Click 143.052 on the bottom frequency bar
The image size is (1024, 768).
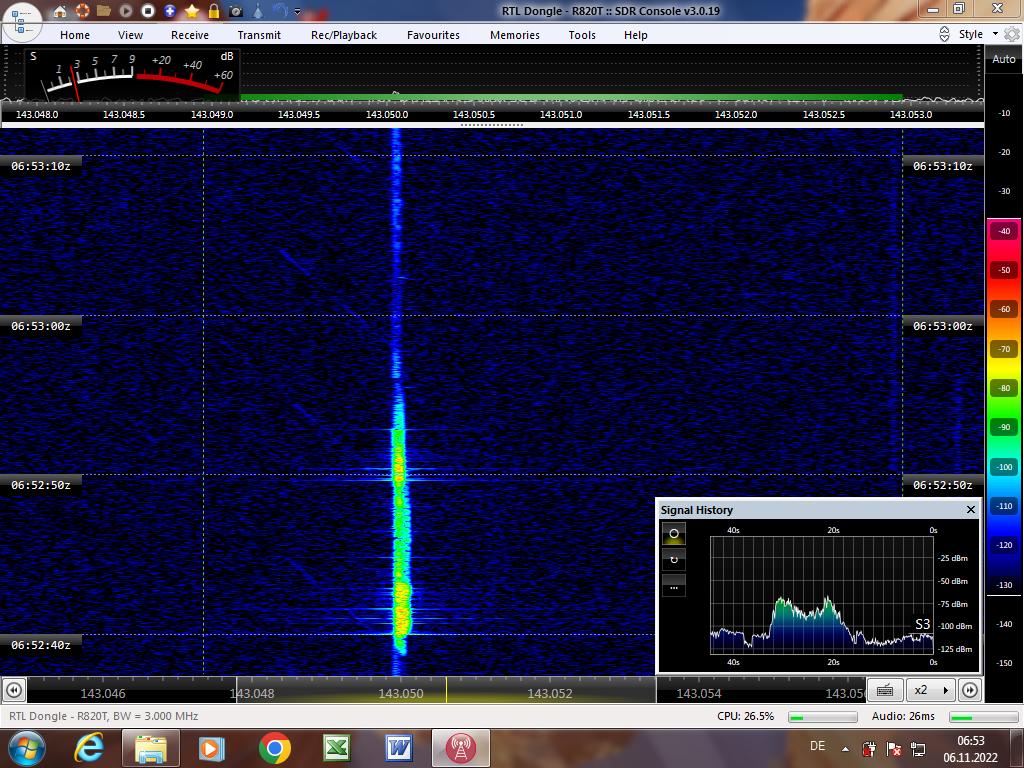(x=550, y=694)
